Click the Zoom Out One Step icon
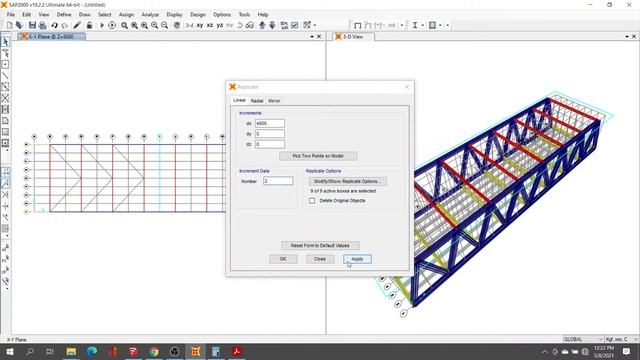640x360 pixels. 164,25
